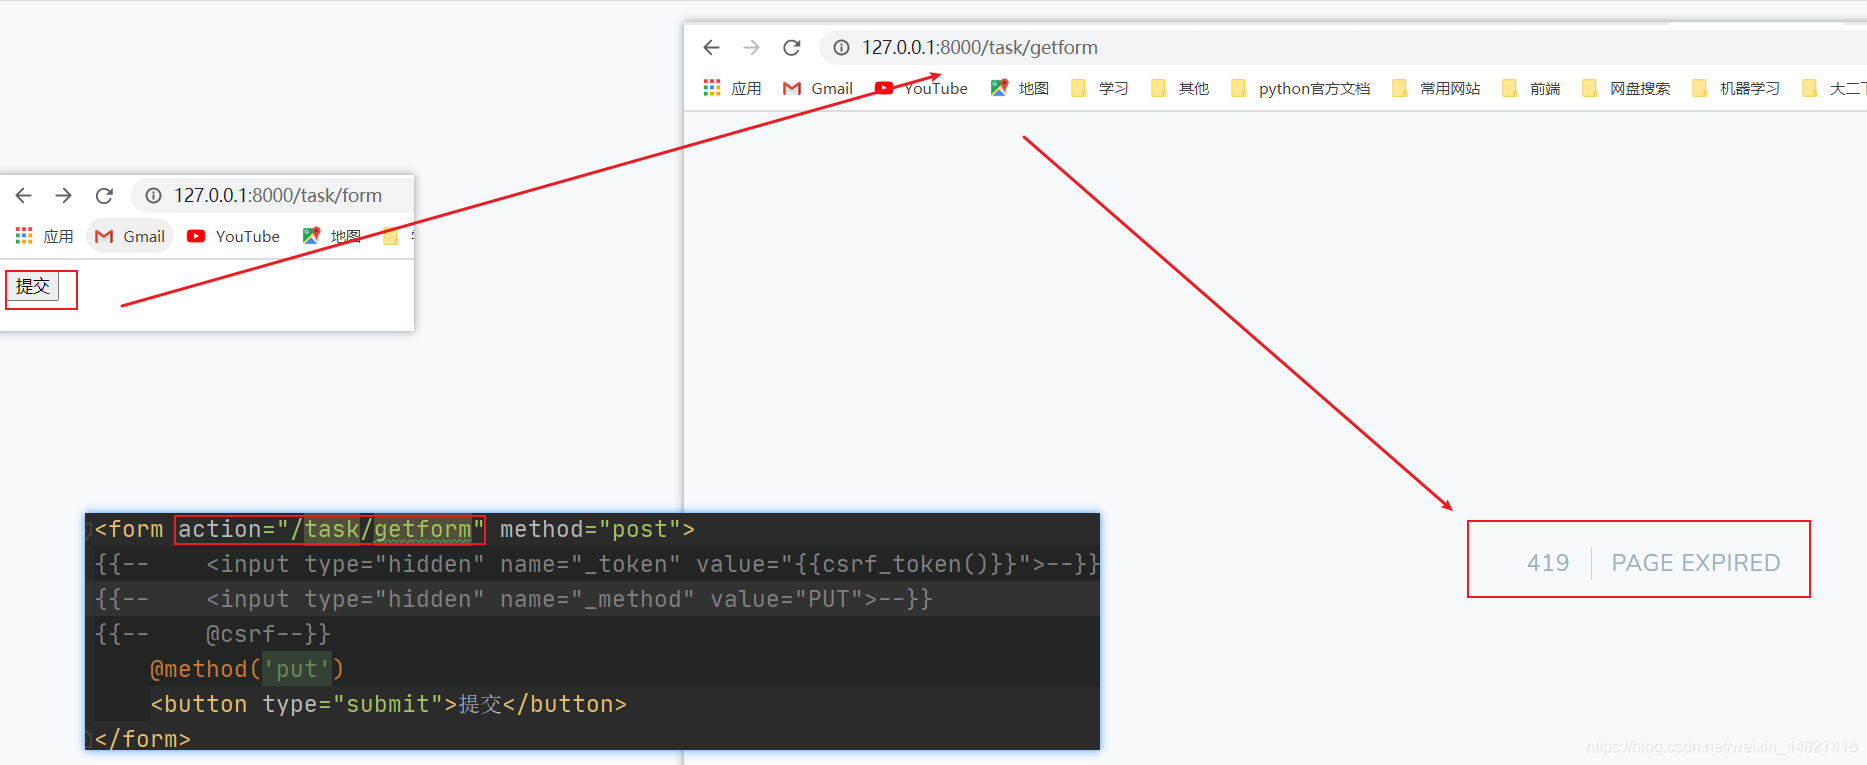Open YouTube bookmark in getform window
Image resolution: width=1867 pixels, height=765 pixels.
[921, 88]
